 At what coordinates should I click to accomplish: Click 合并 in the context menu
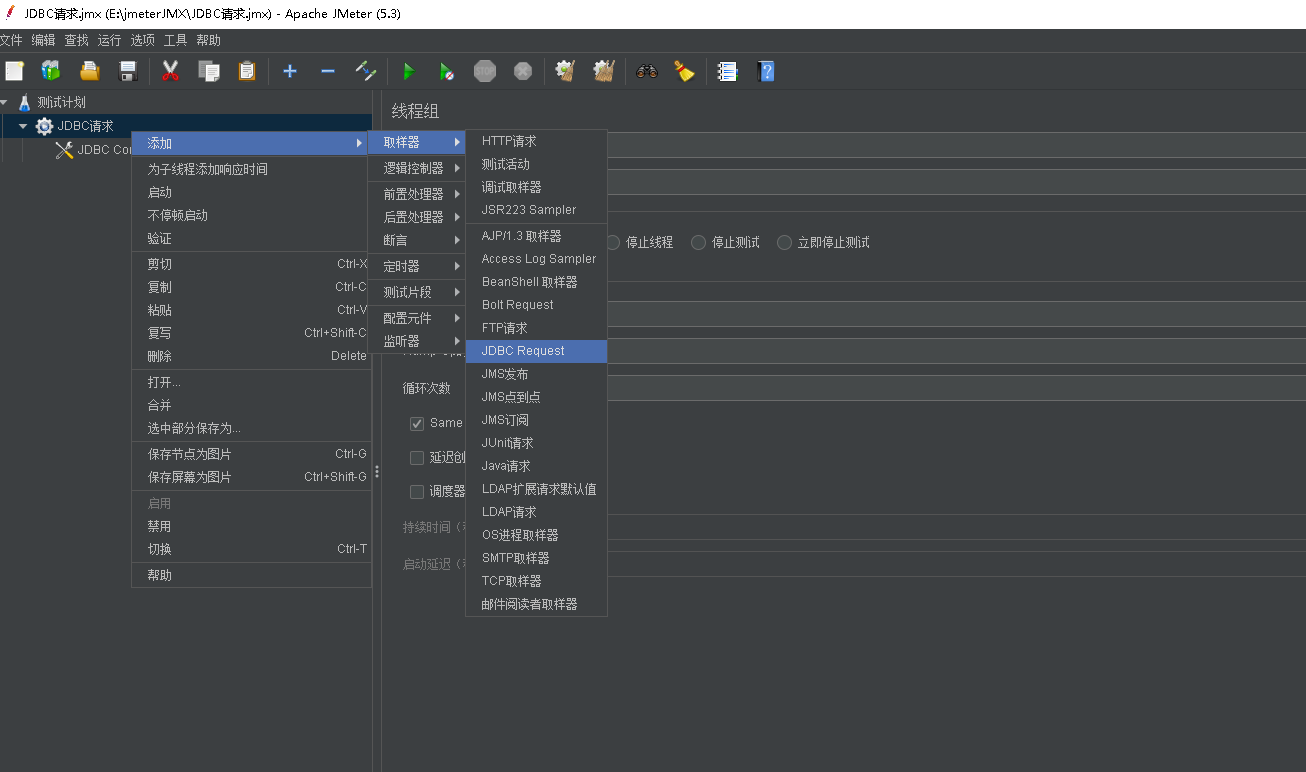click(x=251, y=405)
